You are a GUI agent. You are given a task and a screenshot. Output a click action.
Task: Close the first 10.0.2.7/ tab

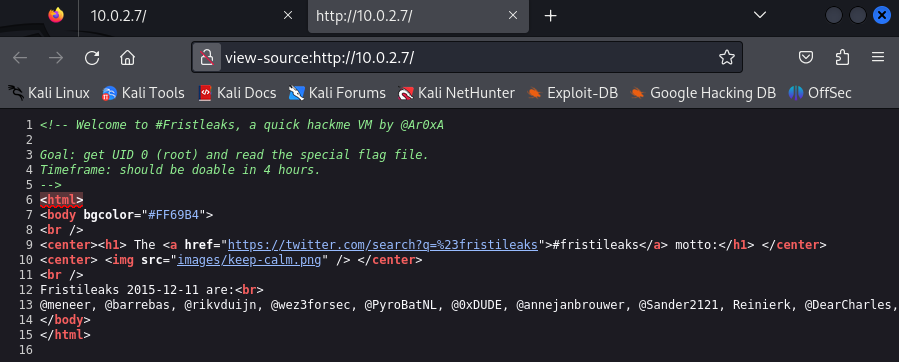click(288, 16)
